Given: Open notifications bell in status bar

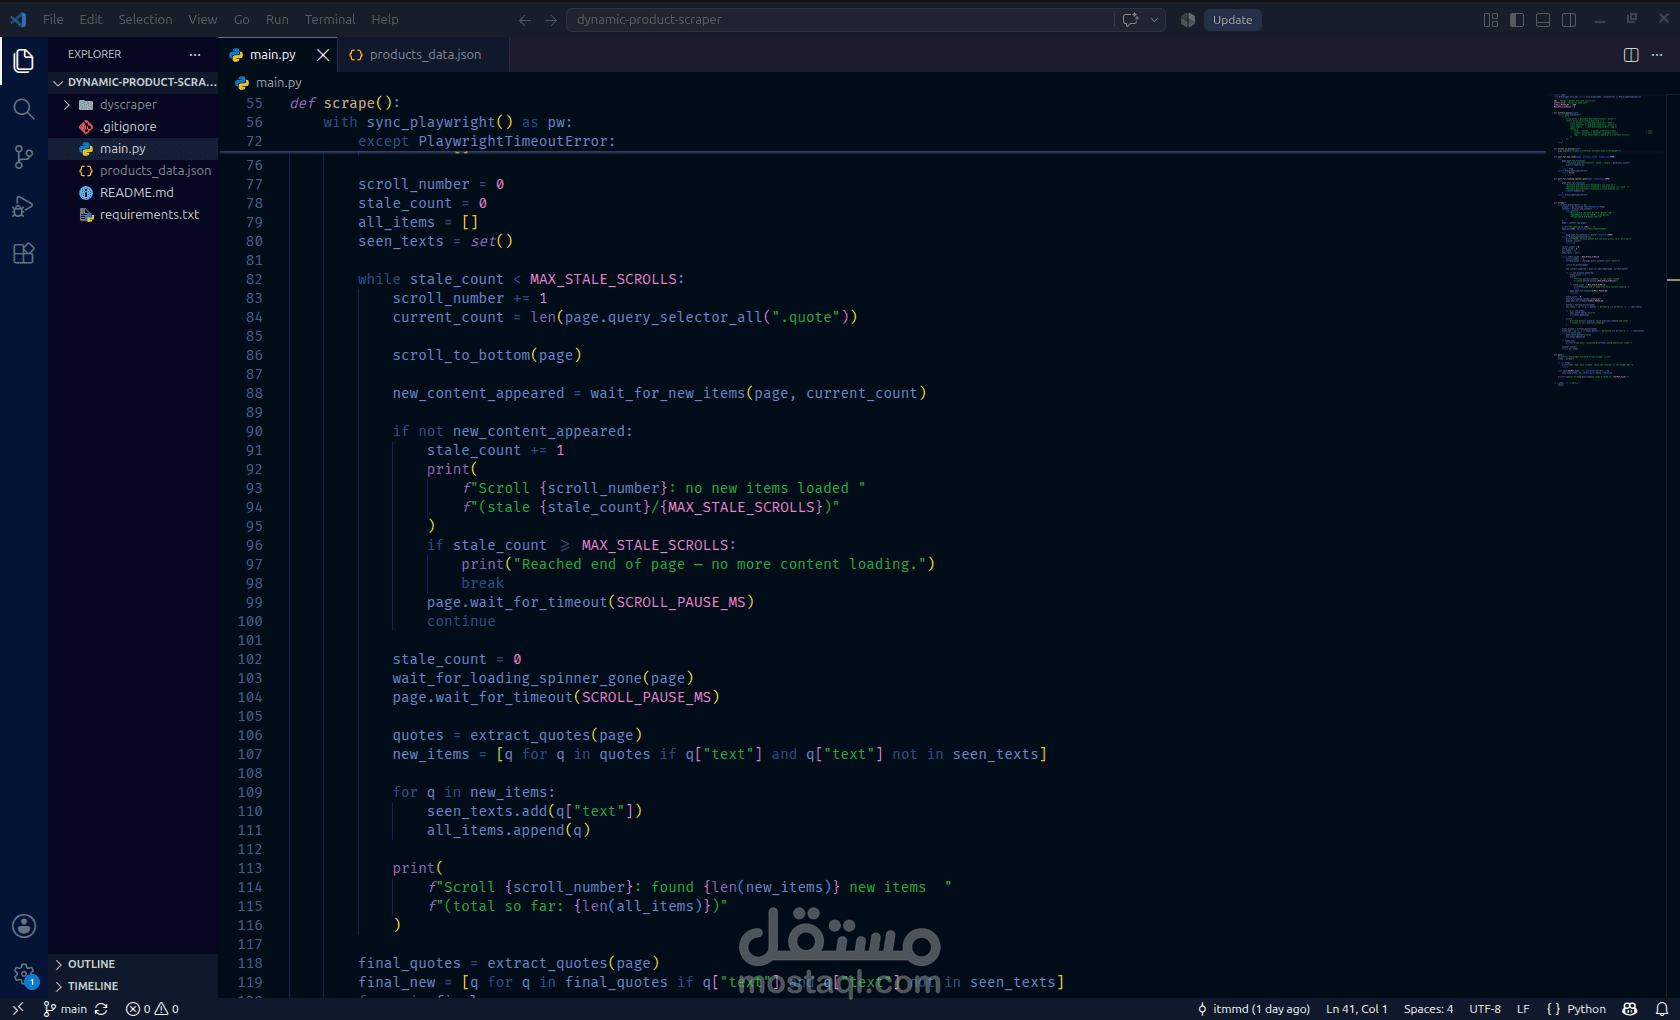Looking at the screenshot, I should (1662, 1009).
